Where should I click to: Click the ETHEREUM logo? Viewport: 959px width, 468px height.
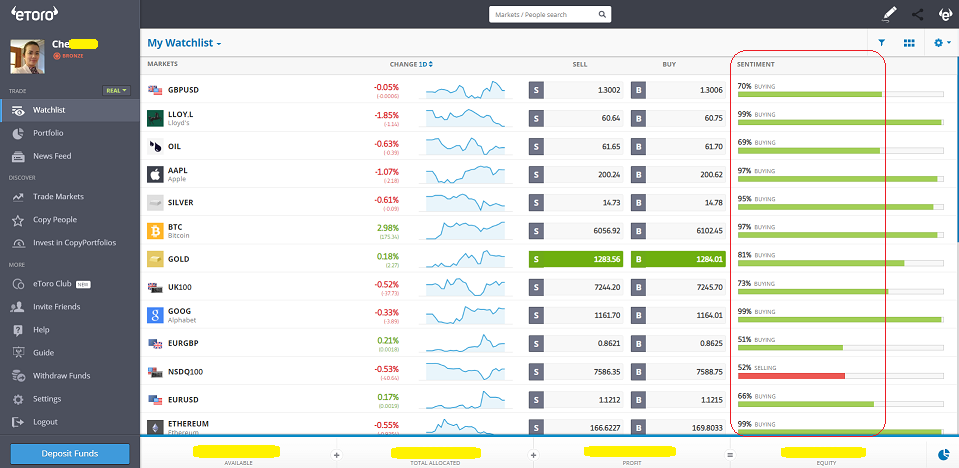[155, 427]
